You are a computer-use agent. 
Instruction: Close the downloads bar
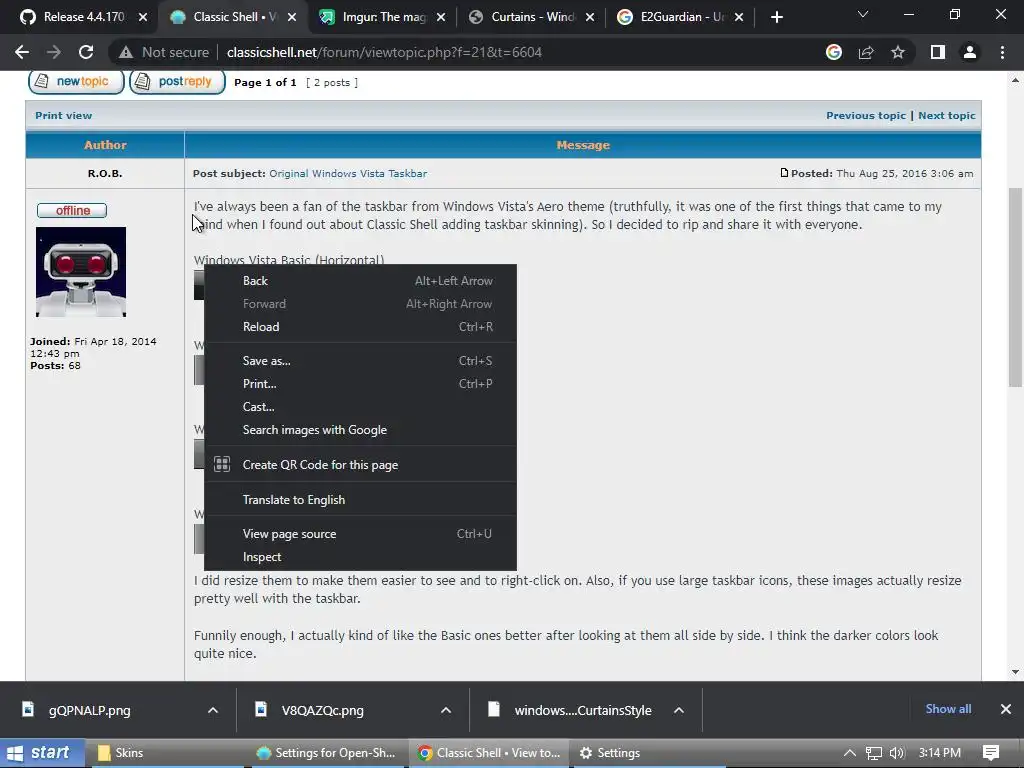[x=1006, y=709]
